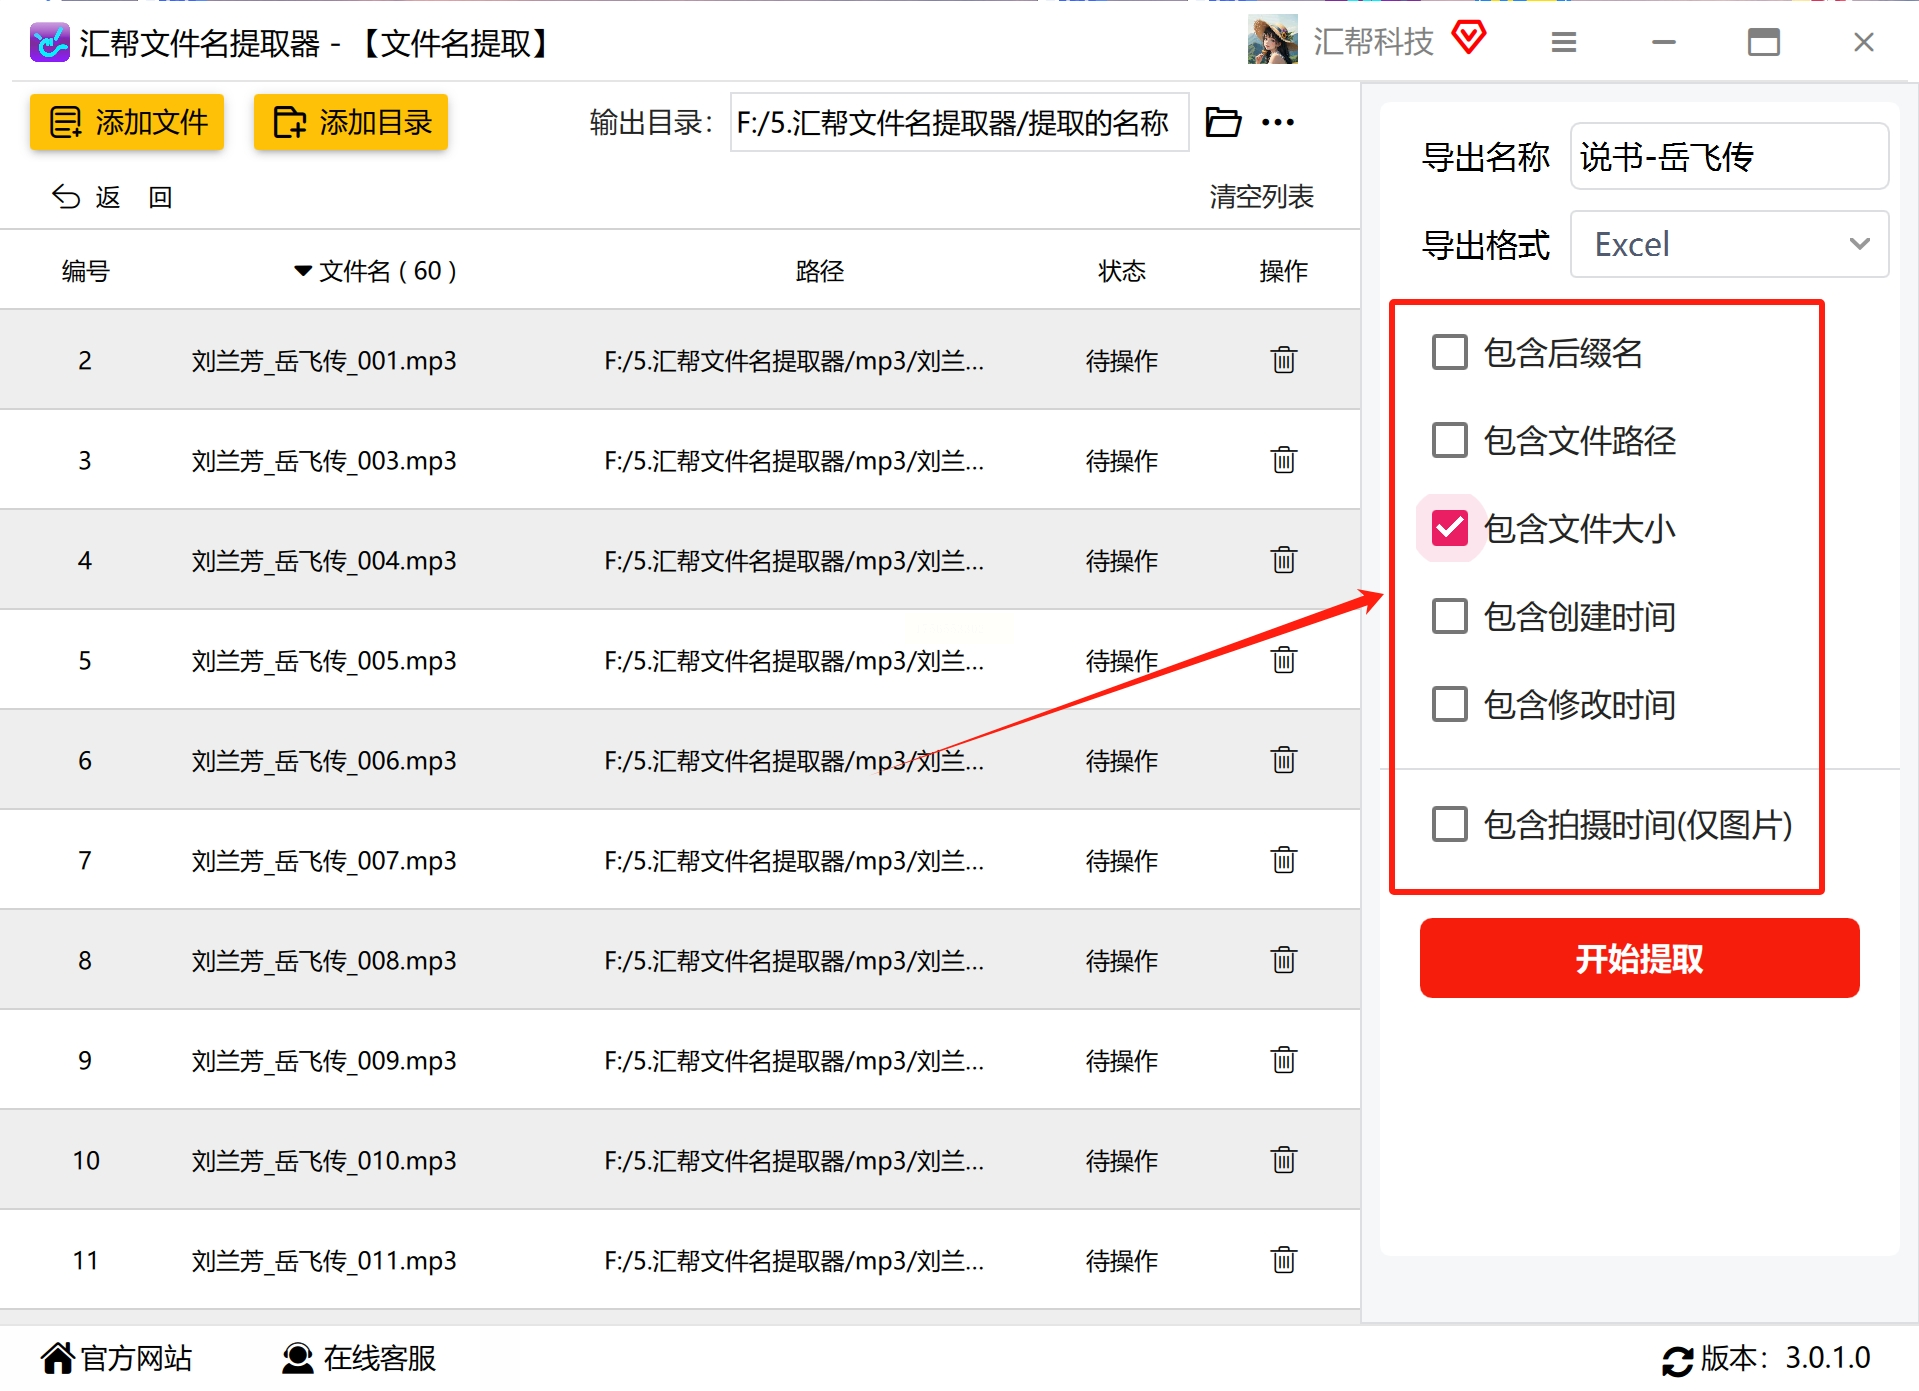Open the output folder browse icon
1919x1391 pixels.
(x=1223, y=122)
